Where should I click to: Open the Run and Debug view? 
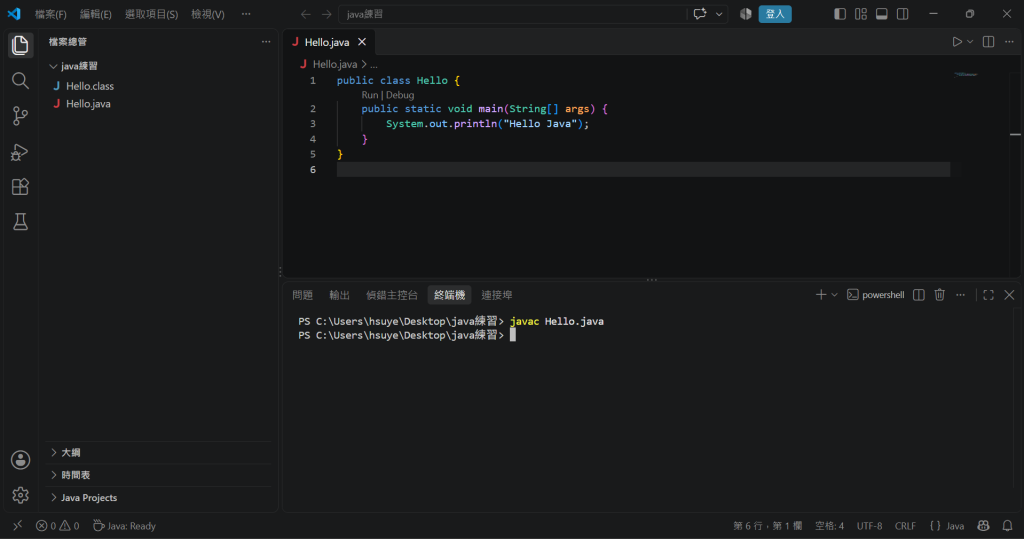pyautogui.click(x=20, y=152)
